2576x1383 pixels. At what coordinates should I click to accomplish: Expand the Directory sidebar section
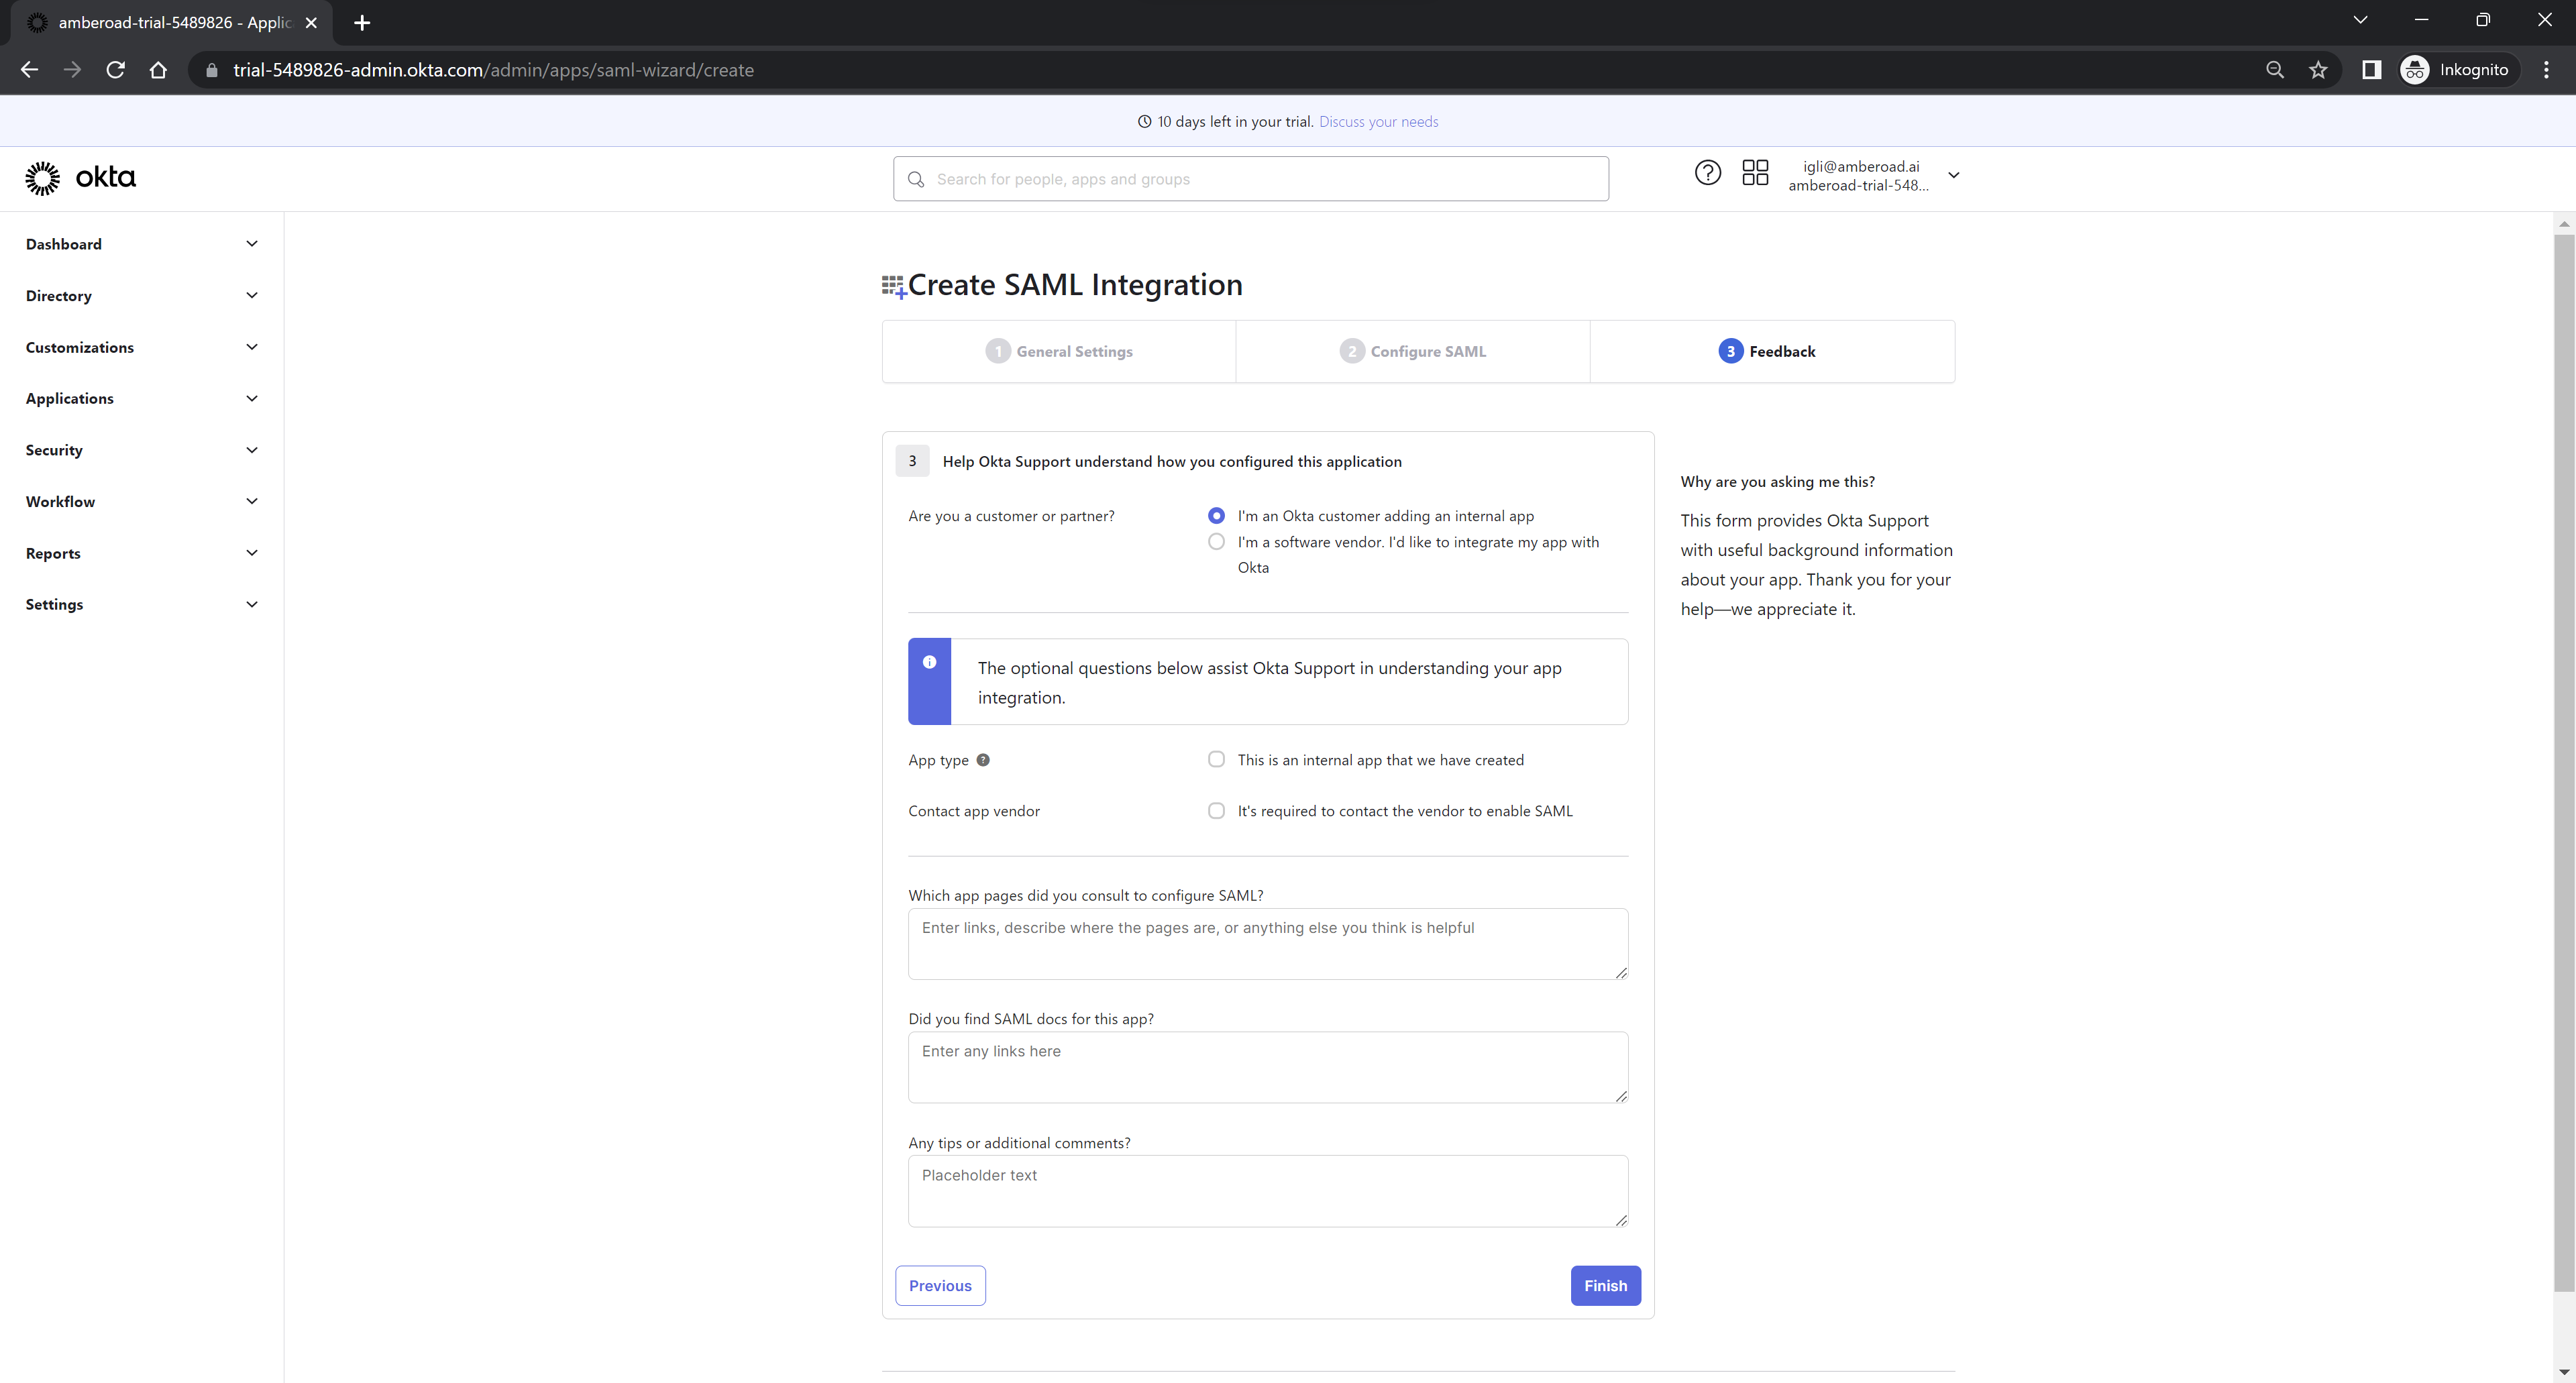(x=142, y=296)
